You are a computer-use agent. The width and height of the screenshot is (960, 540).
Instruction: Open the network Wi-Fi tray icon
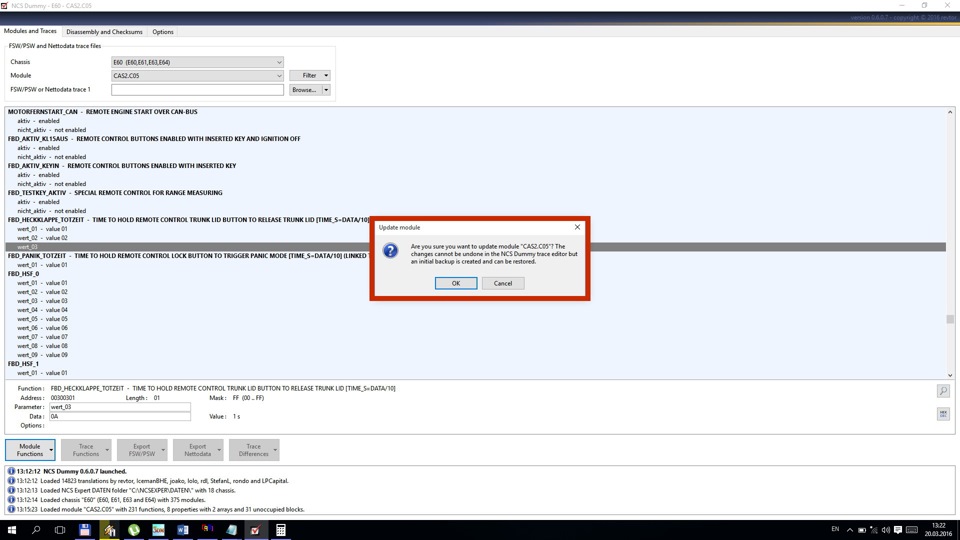pyautogui.click(x=874, y=530)
